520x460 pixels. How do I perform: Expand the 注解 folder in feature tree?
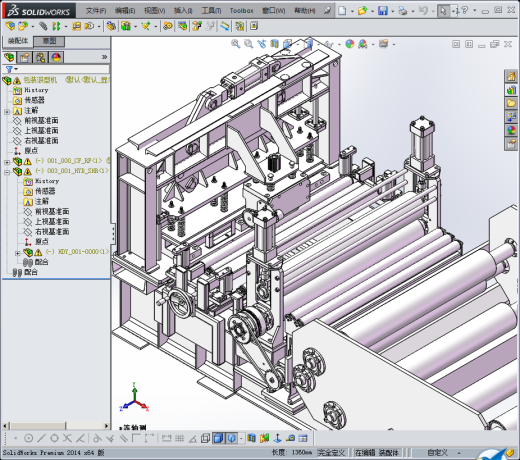[x=7, y=112]
